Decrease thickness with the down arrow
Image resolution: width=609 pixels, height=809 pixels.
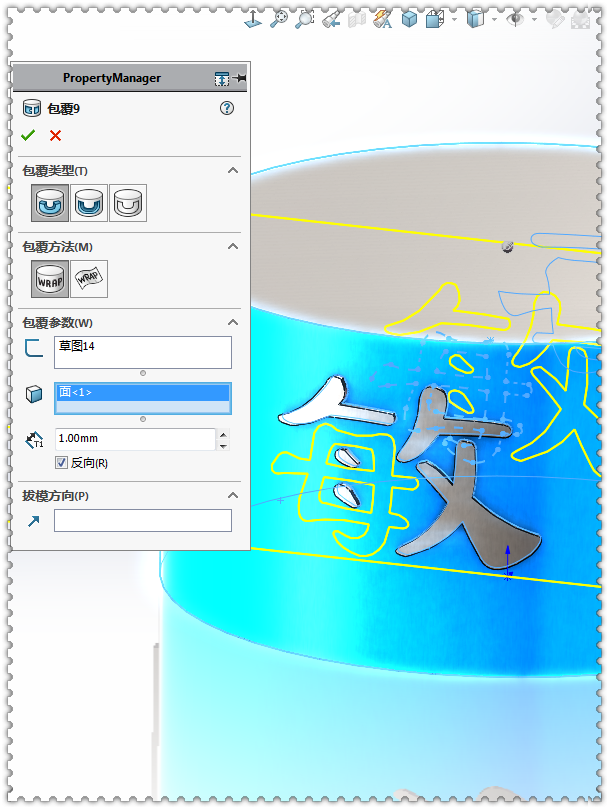tap(223, 445)
